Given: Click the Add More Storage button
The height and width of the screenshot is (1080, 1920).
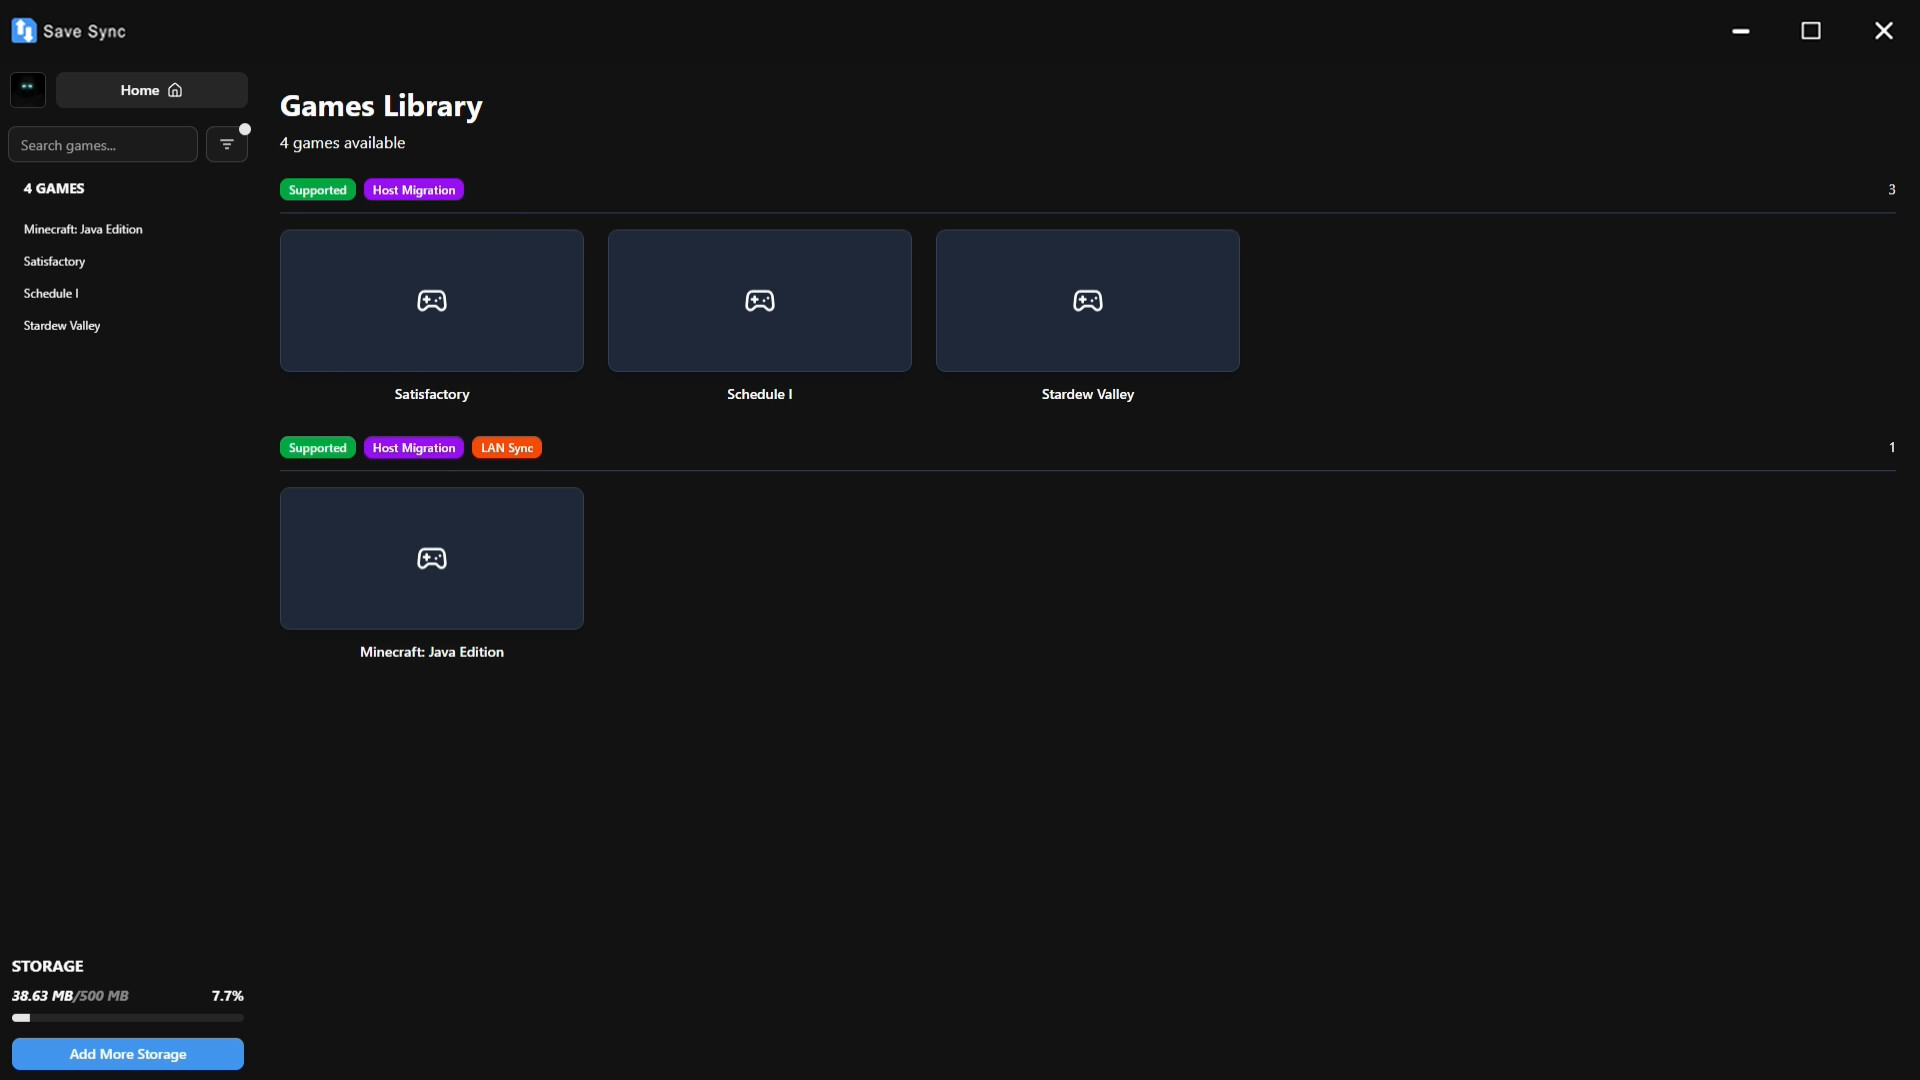Looking at the screenshot, I should [x=128, y=1054].
